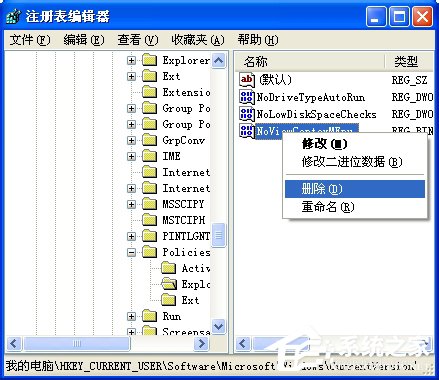Screen dimensions: 439x380
Task: Click tree pane scroll up arrow
Action: pos(219,60)
